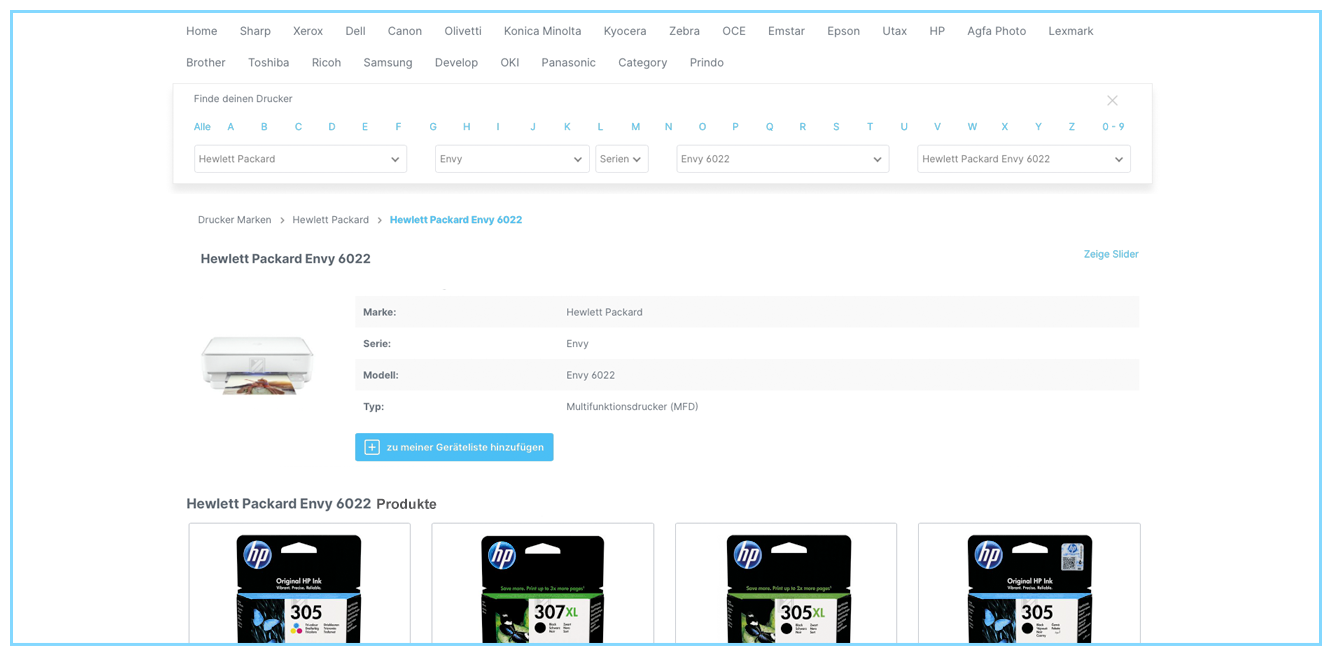Go to Home menu item
This screenshot has width=1332, height=656.
pyautogui.click(x=201, y=31)
